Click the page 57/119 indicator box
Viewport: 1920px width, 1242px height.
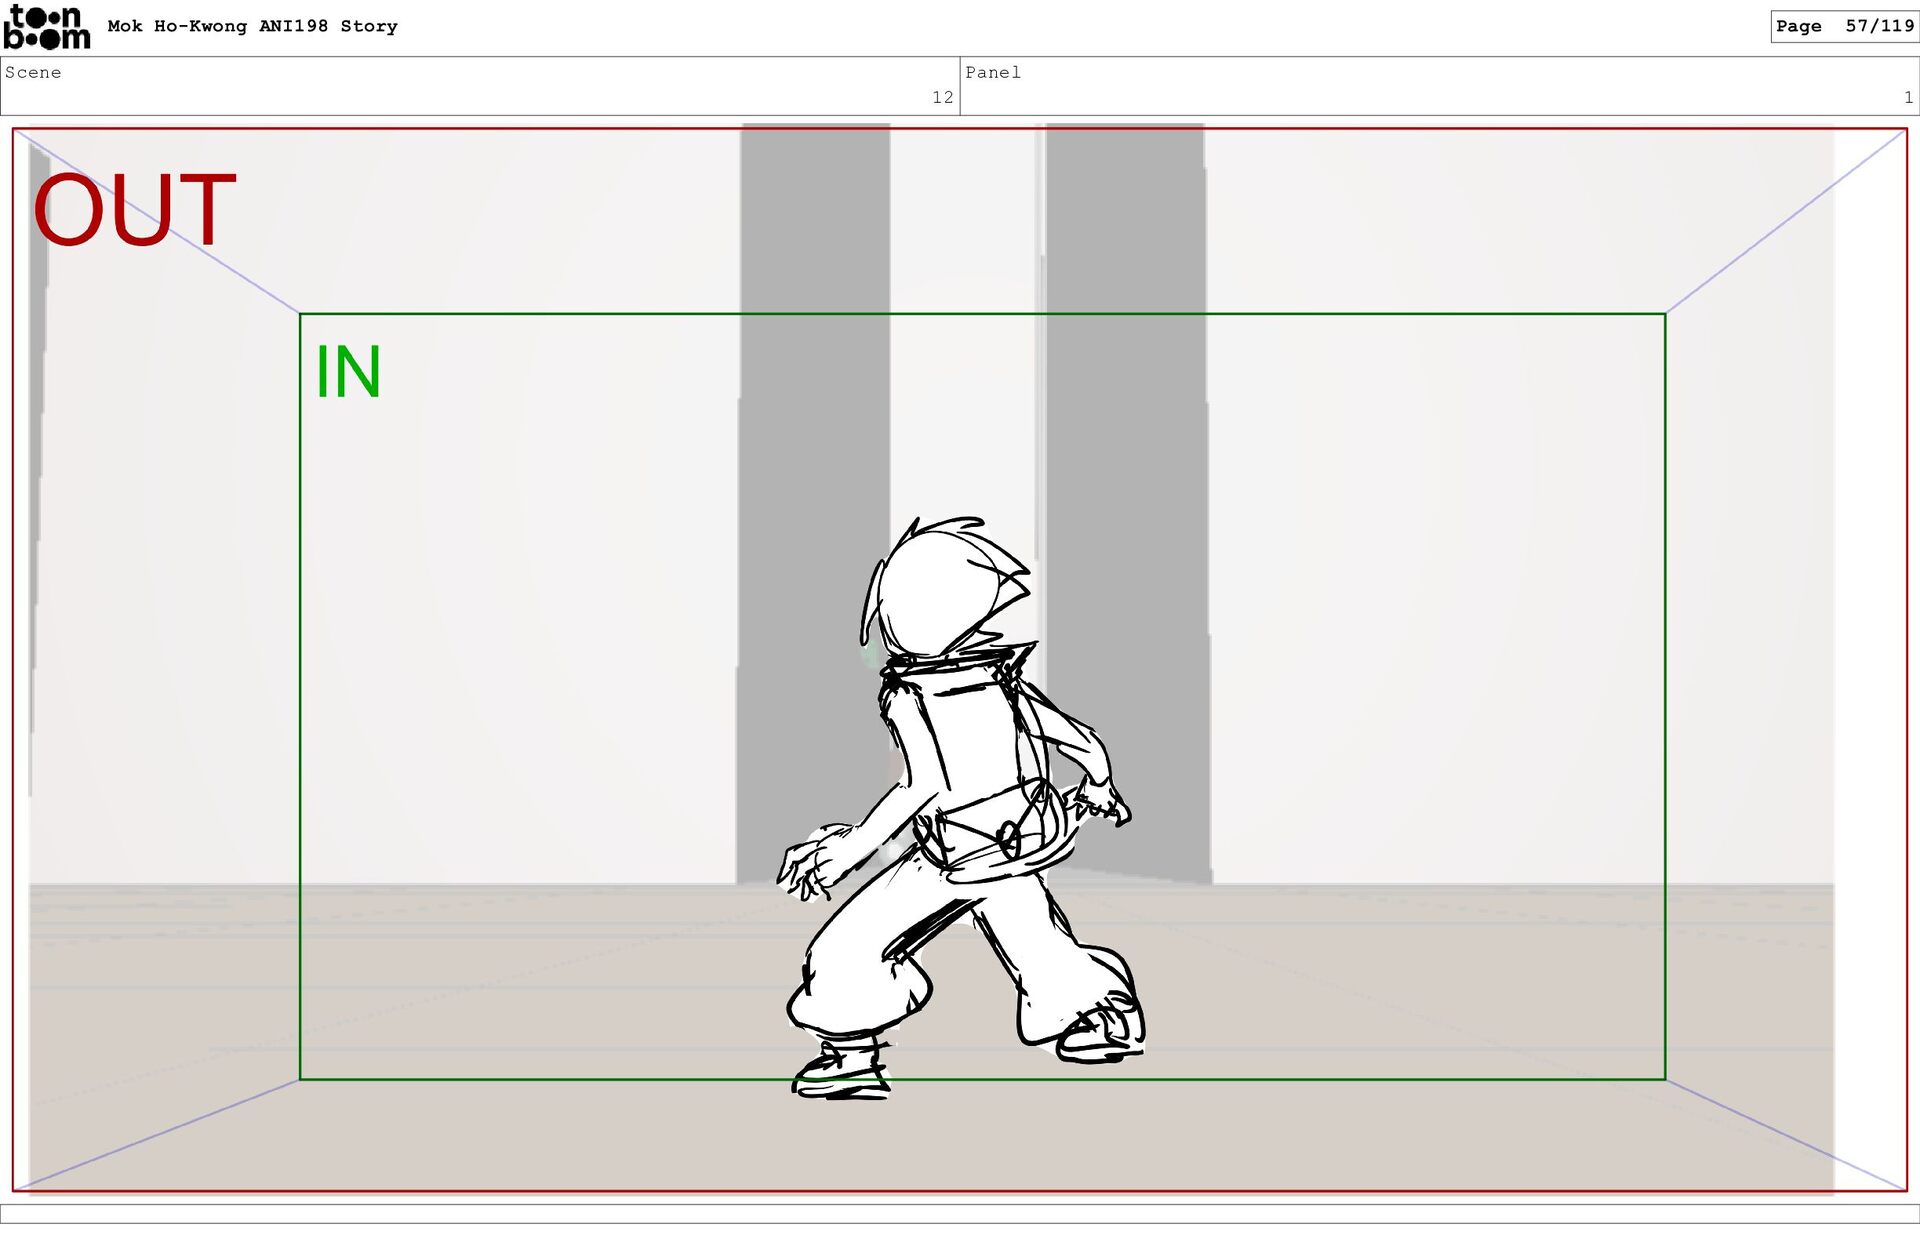pos(1843,26)
